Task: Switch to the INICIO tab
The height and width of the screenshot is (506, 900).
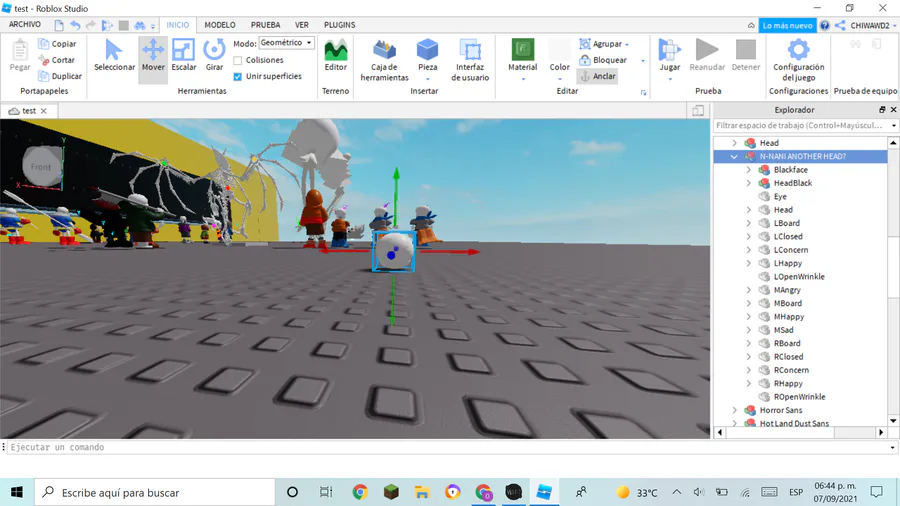Action: (177, 25)
